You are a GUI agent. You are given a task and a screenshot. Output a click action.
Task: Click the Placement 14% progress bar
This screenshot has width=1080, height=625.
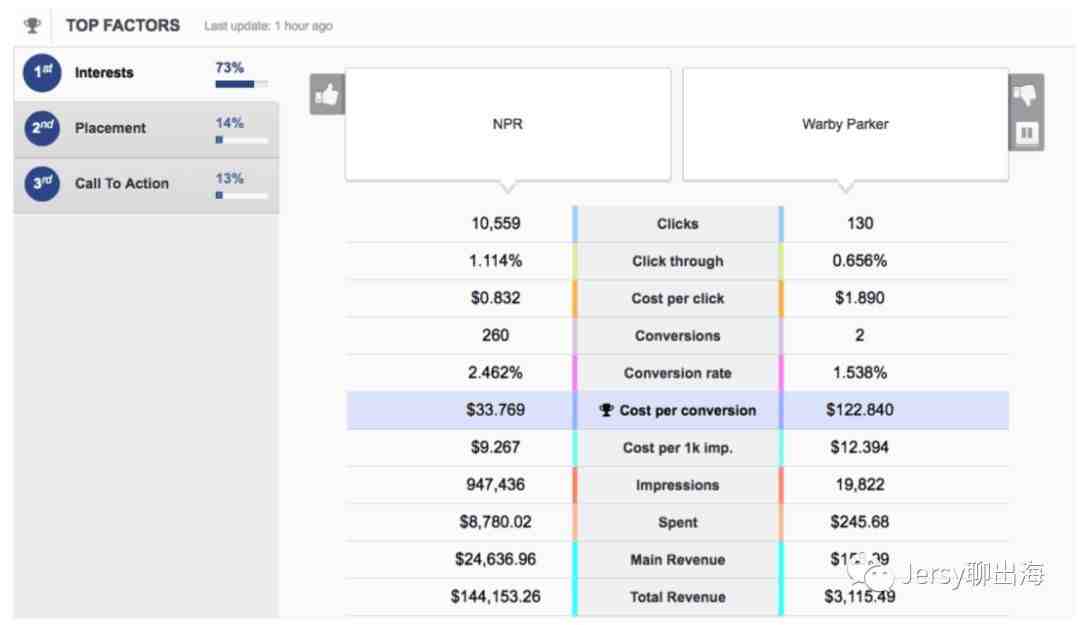click(241, 140)
